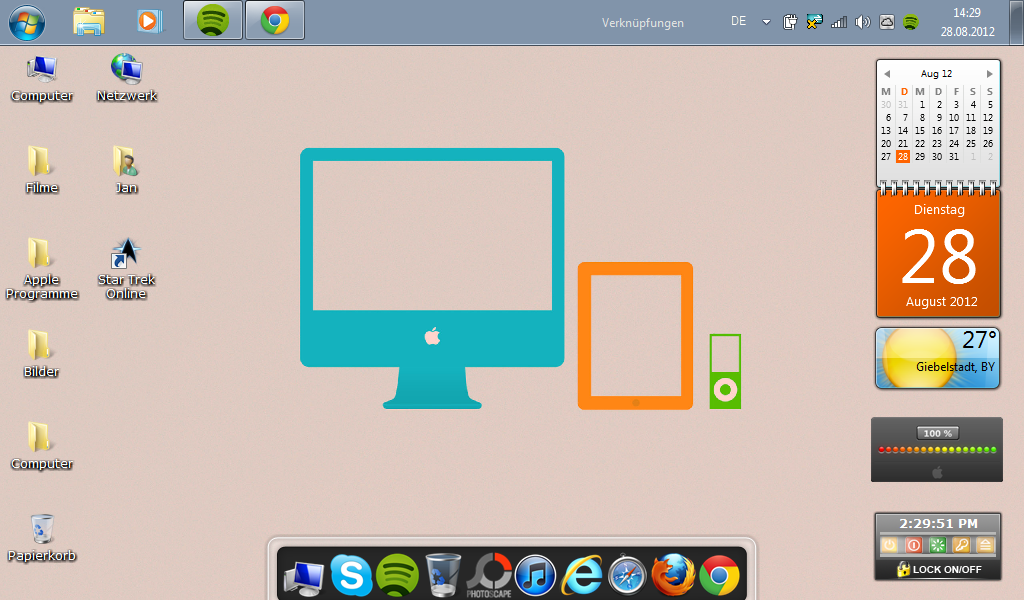
Task: Switch to the Chrome taskbar window
Action: coord(275,20)
